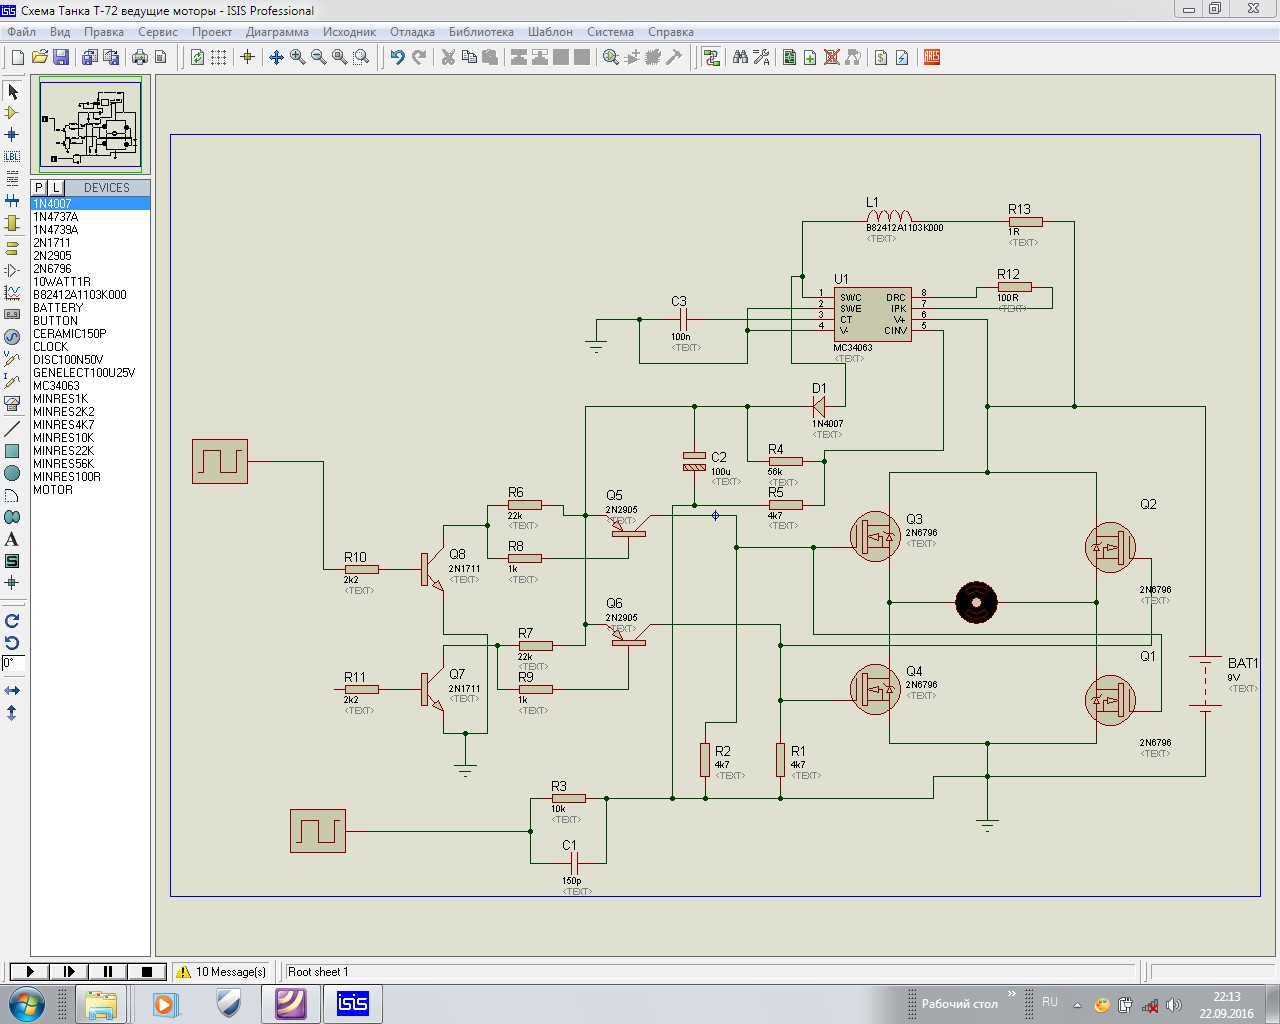Cut the selection to clipboard
Screen dimensions: 1280x1024
coord(448,57)
